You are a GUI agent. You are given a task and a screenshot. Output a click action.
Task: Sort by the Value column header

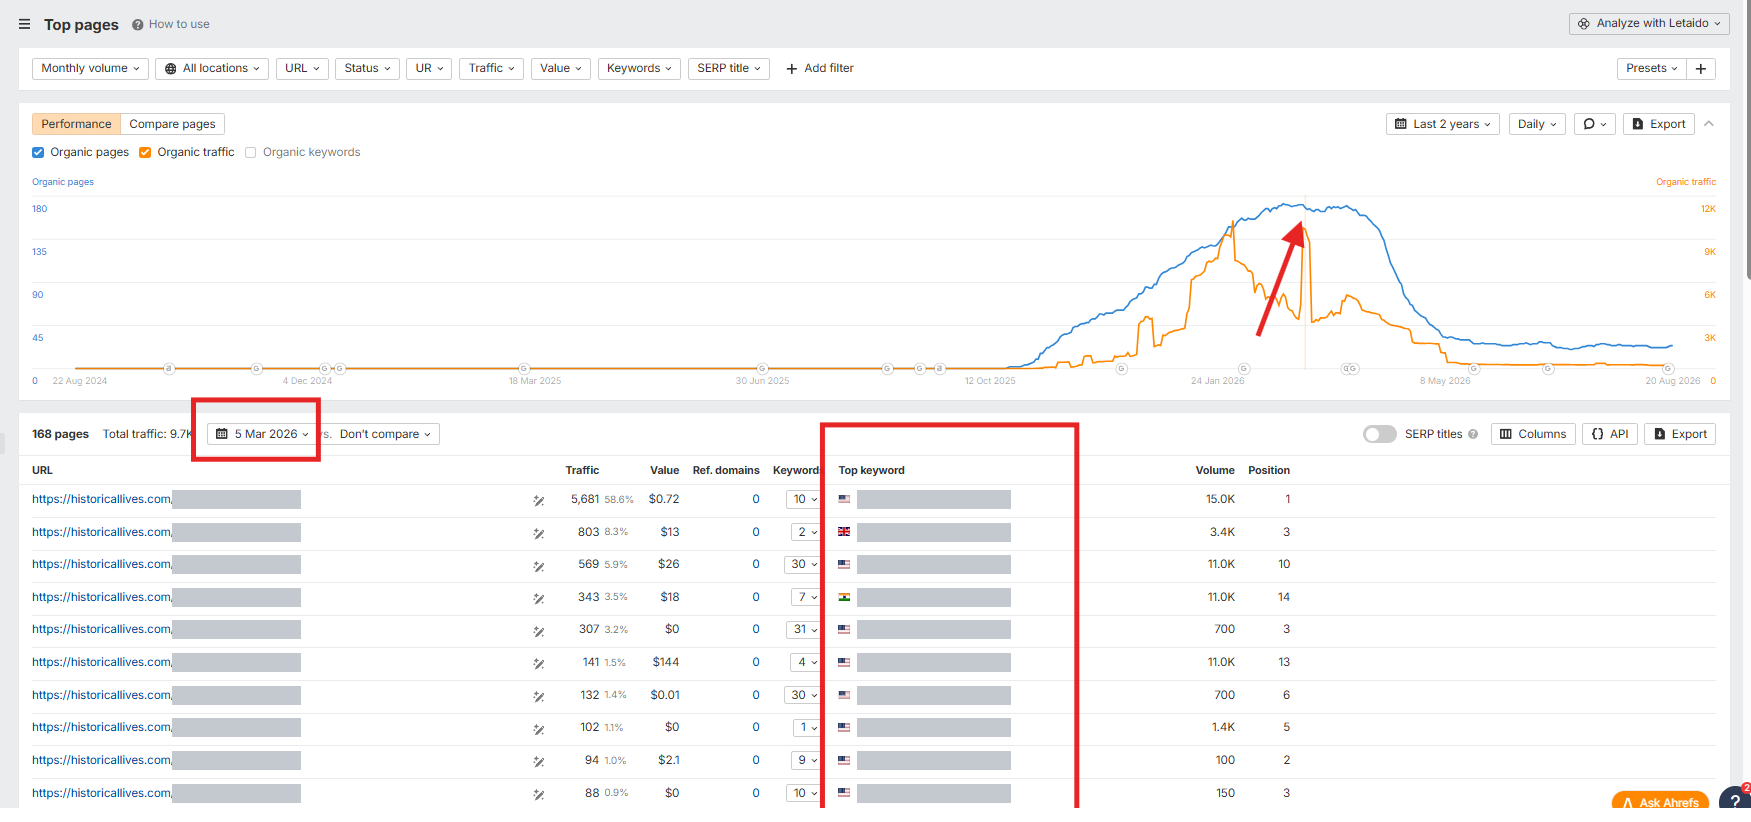(664, 470)
